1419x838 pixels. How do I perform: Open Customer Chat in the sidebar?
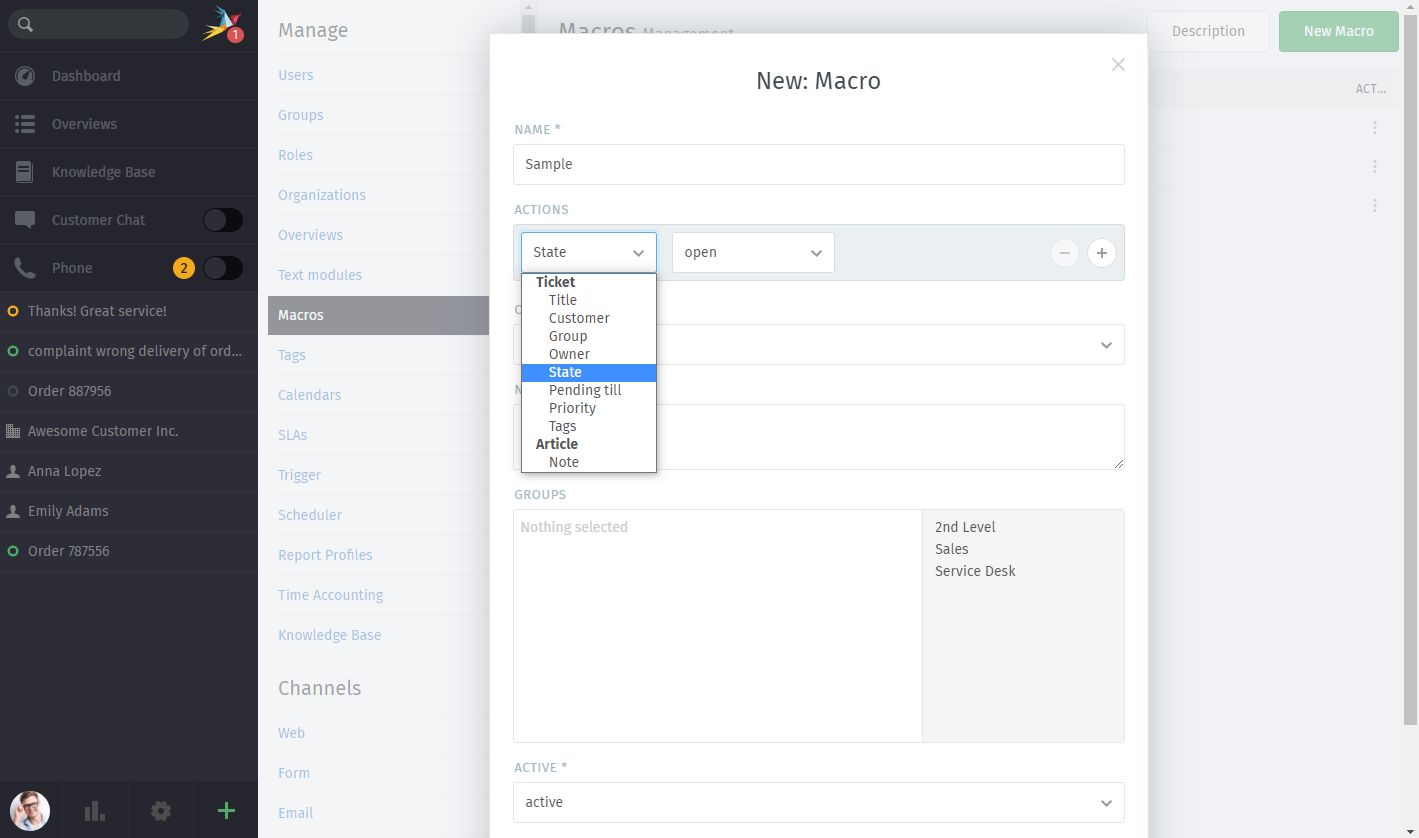[x=98, y=220]
